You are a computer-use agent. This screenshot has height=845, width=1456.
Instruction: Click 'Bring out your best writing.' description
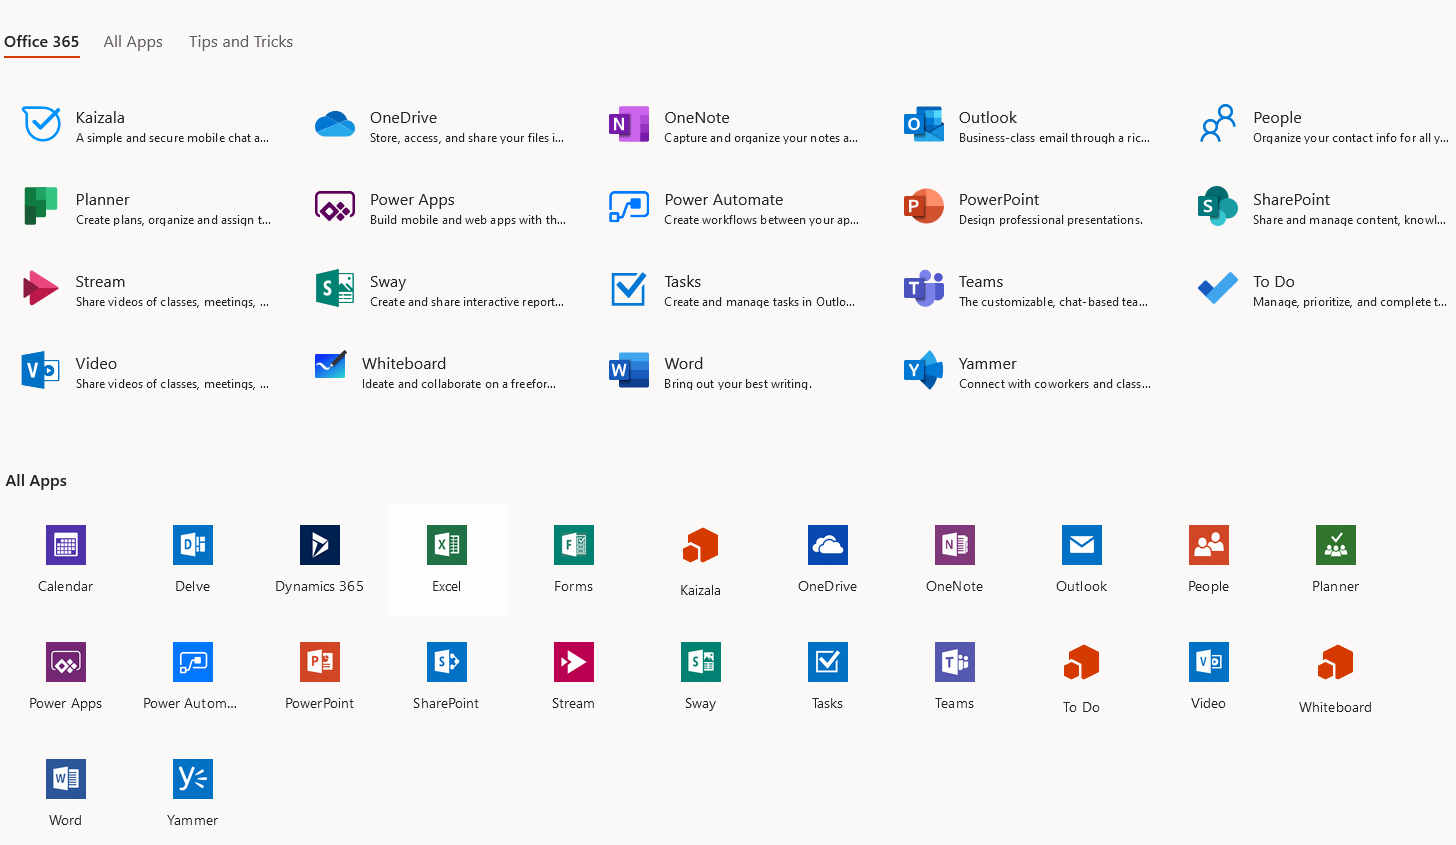[x=738, y=384]
